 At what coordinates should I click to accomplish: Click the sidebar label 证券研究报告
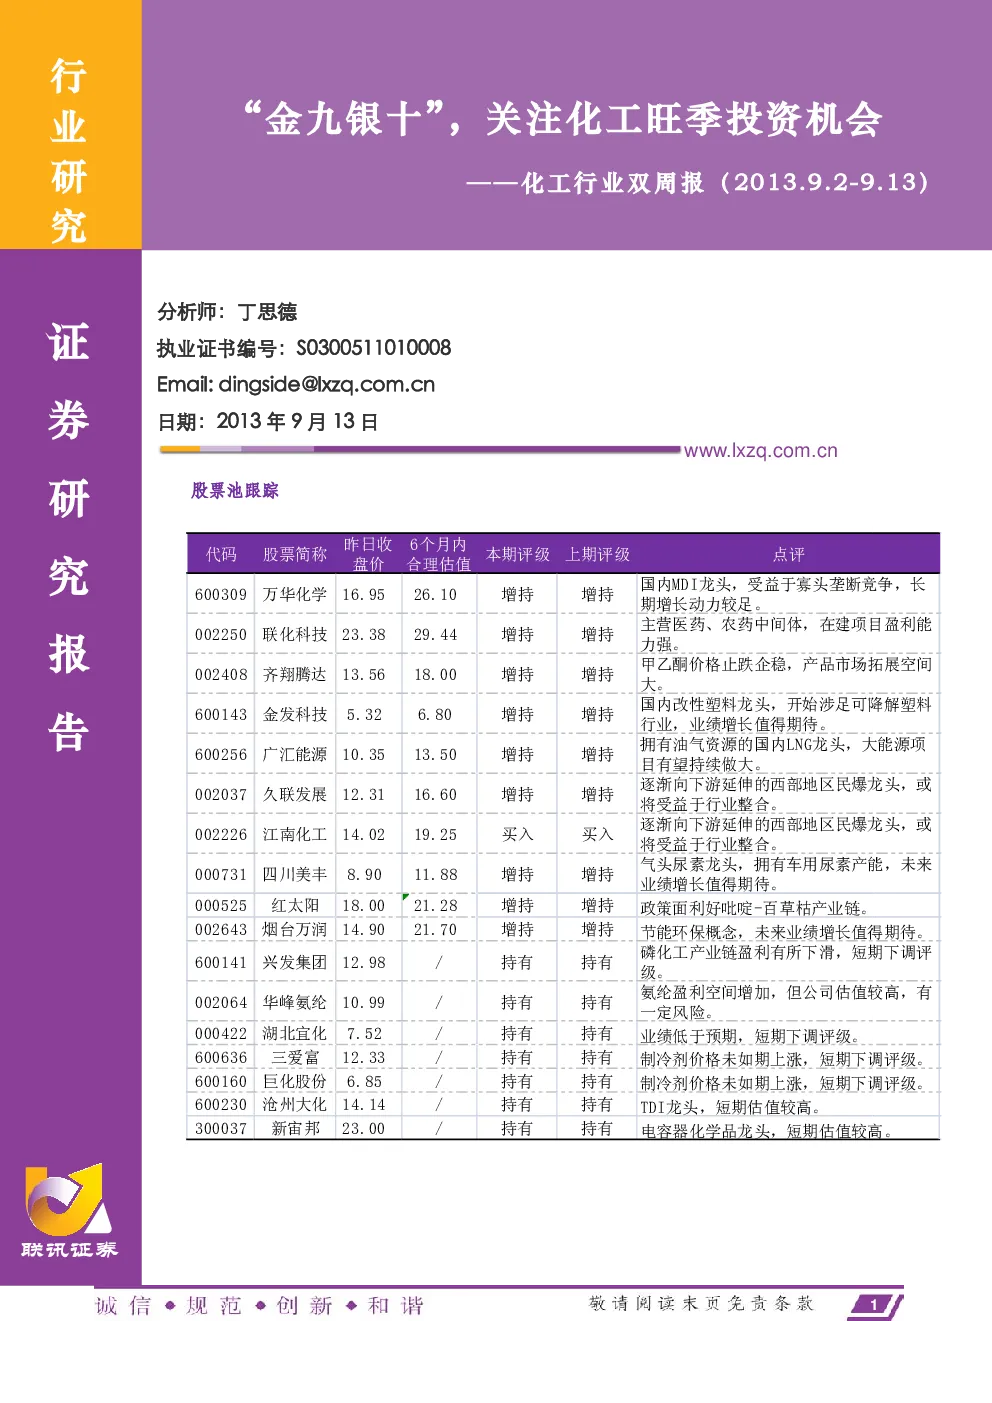[69, 537]
